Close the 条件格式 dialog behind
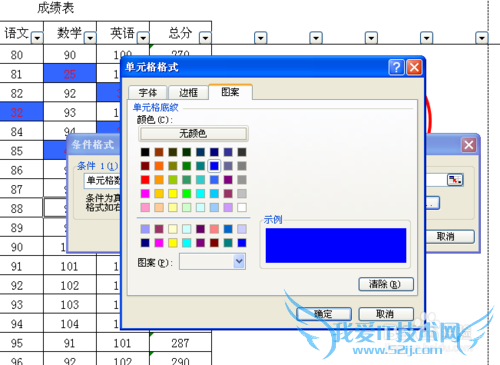This screenshot has height=365, width=500. 469,145
